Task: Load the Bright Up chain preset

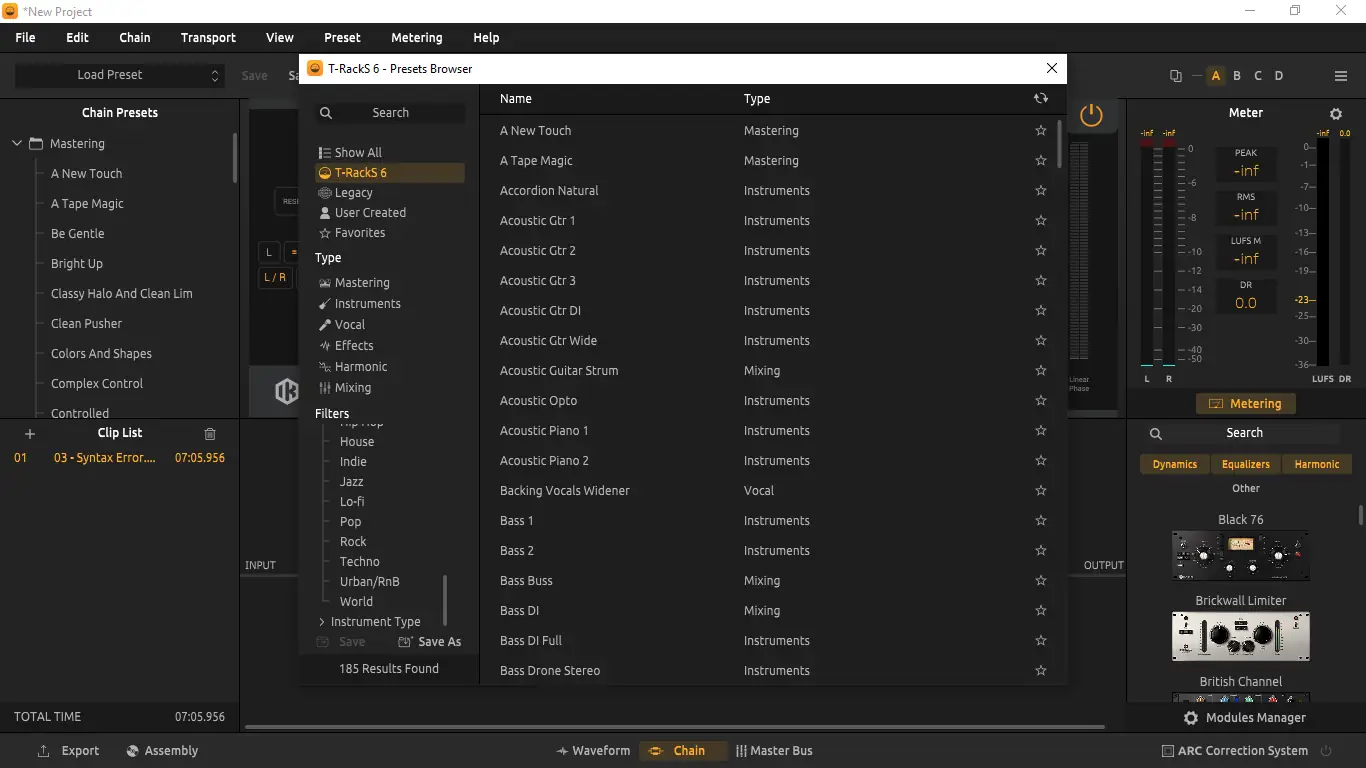Action: (x=77, y=264)
